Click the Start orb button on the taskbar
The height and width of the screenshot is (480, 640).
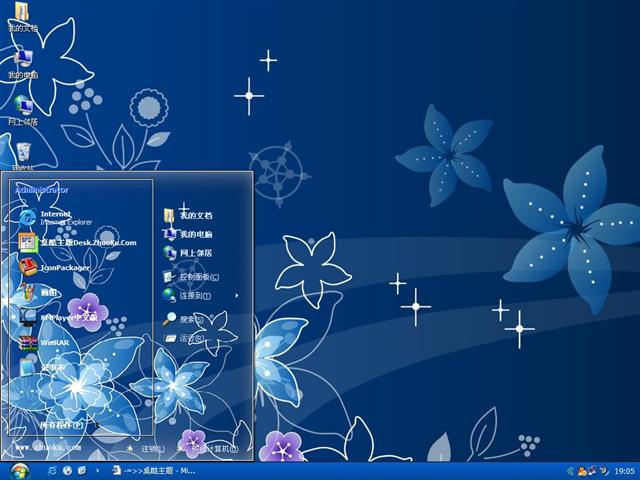19,472
